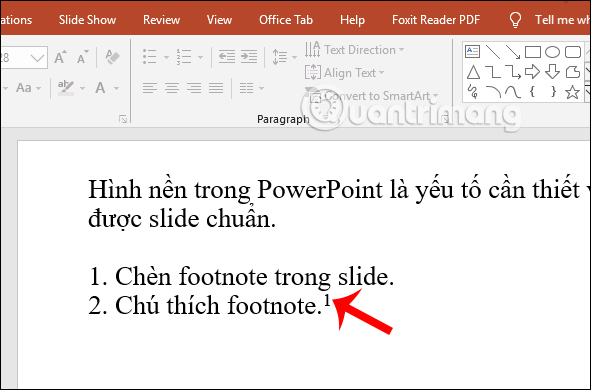Select the Rectangle shape

click(x=533, y=52)
